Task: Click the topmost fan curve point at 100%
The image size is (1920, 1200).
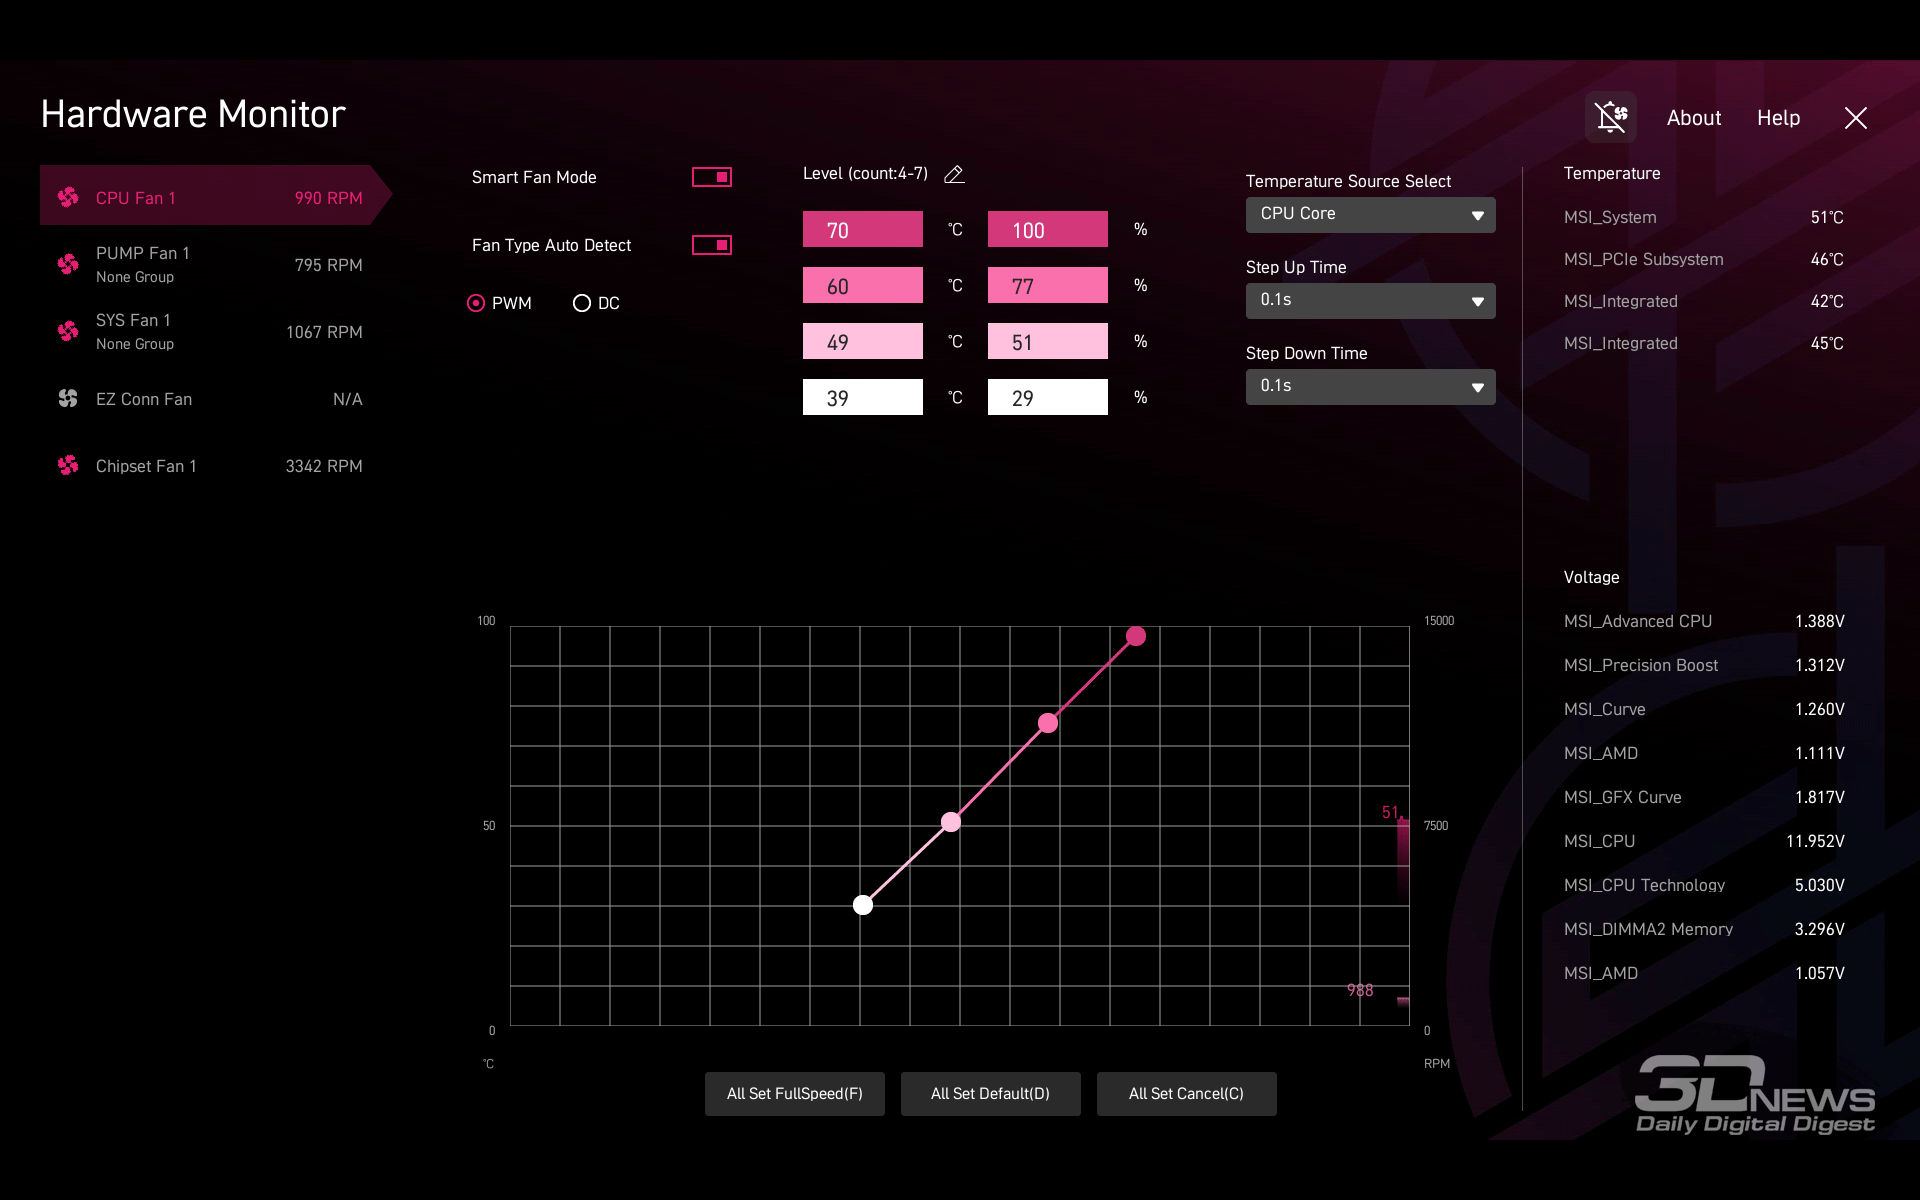Action: coord(1136,636)
